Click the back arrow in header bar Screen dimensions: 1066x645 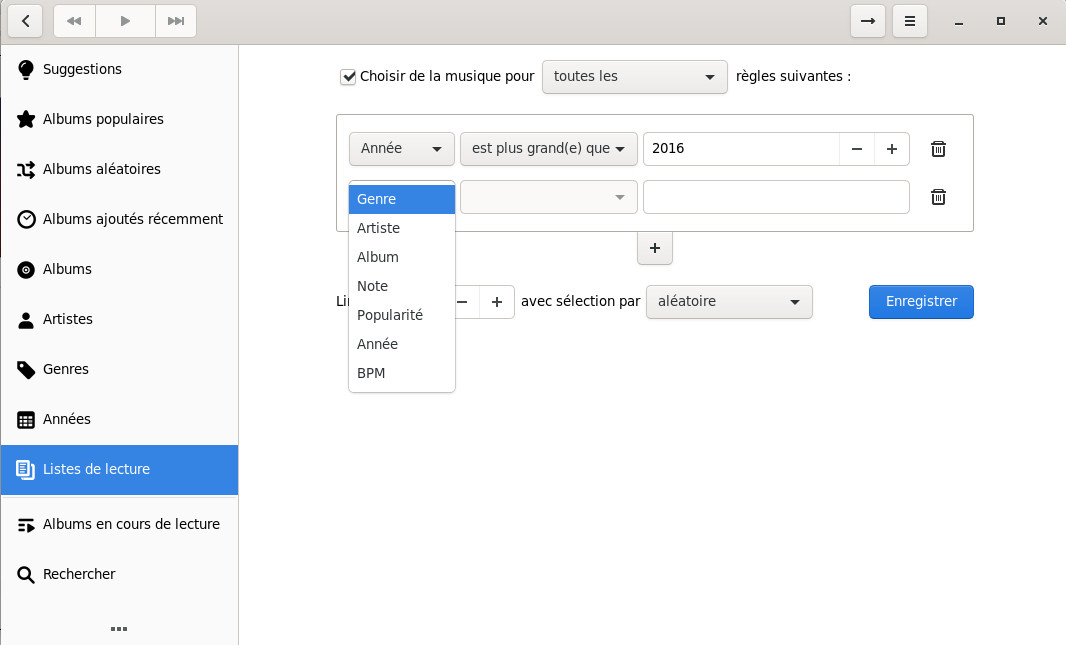point(25,21)
